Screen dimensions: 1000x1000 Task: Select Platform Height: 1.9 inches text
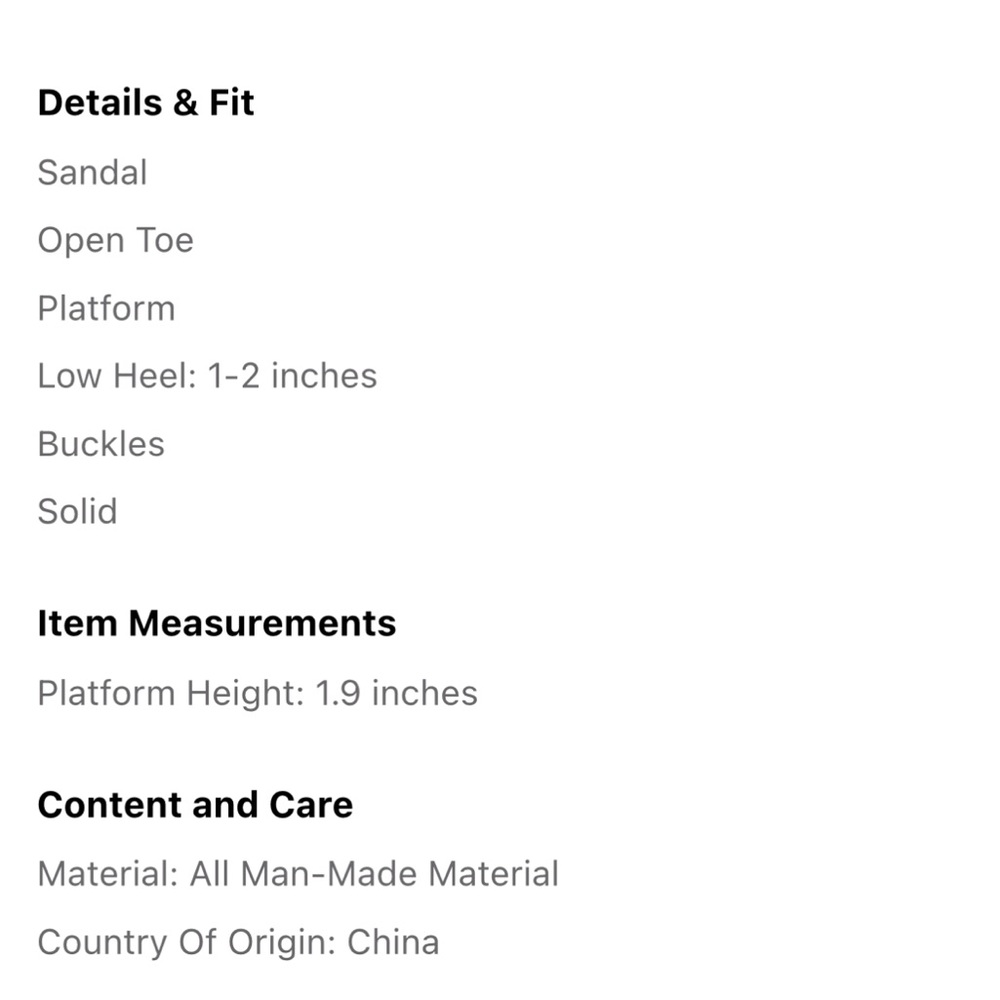(x=258, y=693)
